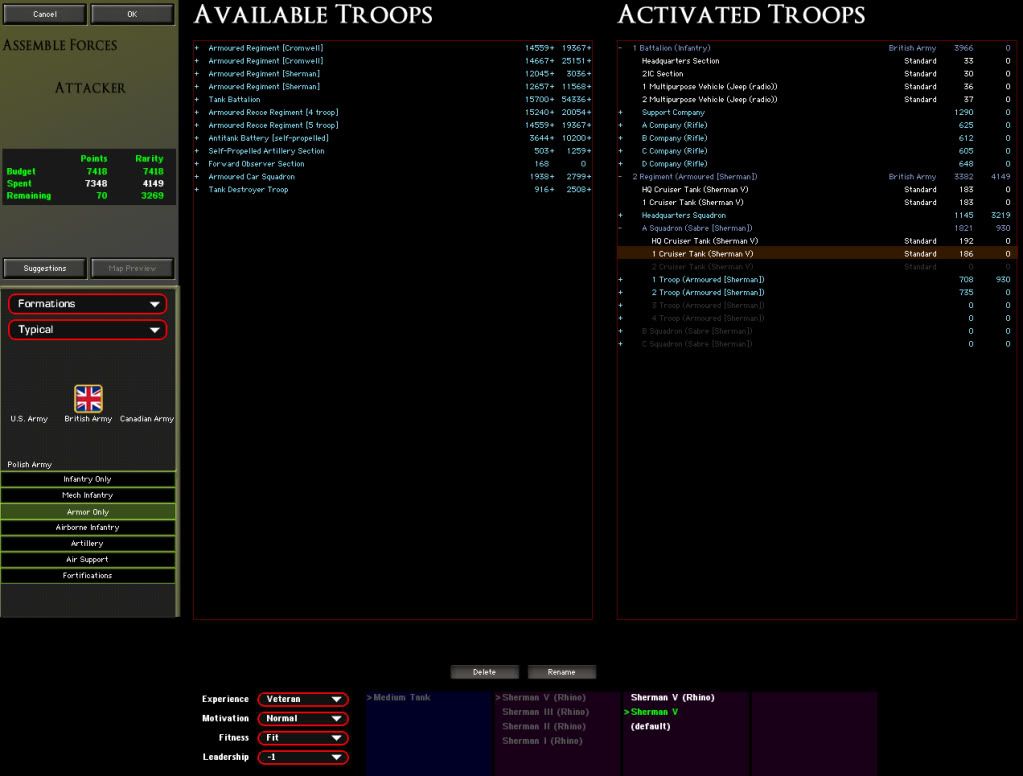Select the Fortifications category
Viewport: 1023px width, 776px height.
(x=88, y=576)
